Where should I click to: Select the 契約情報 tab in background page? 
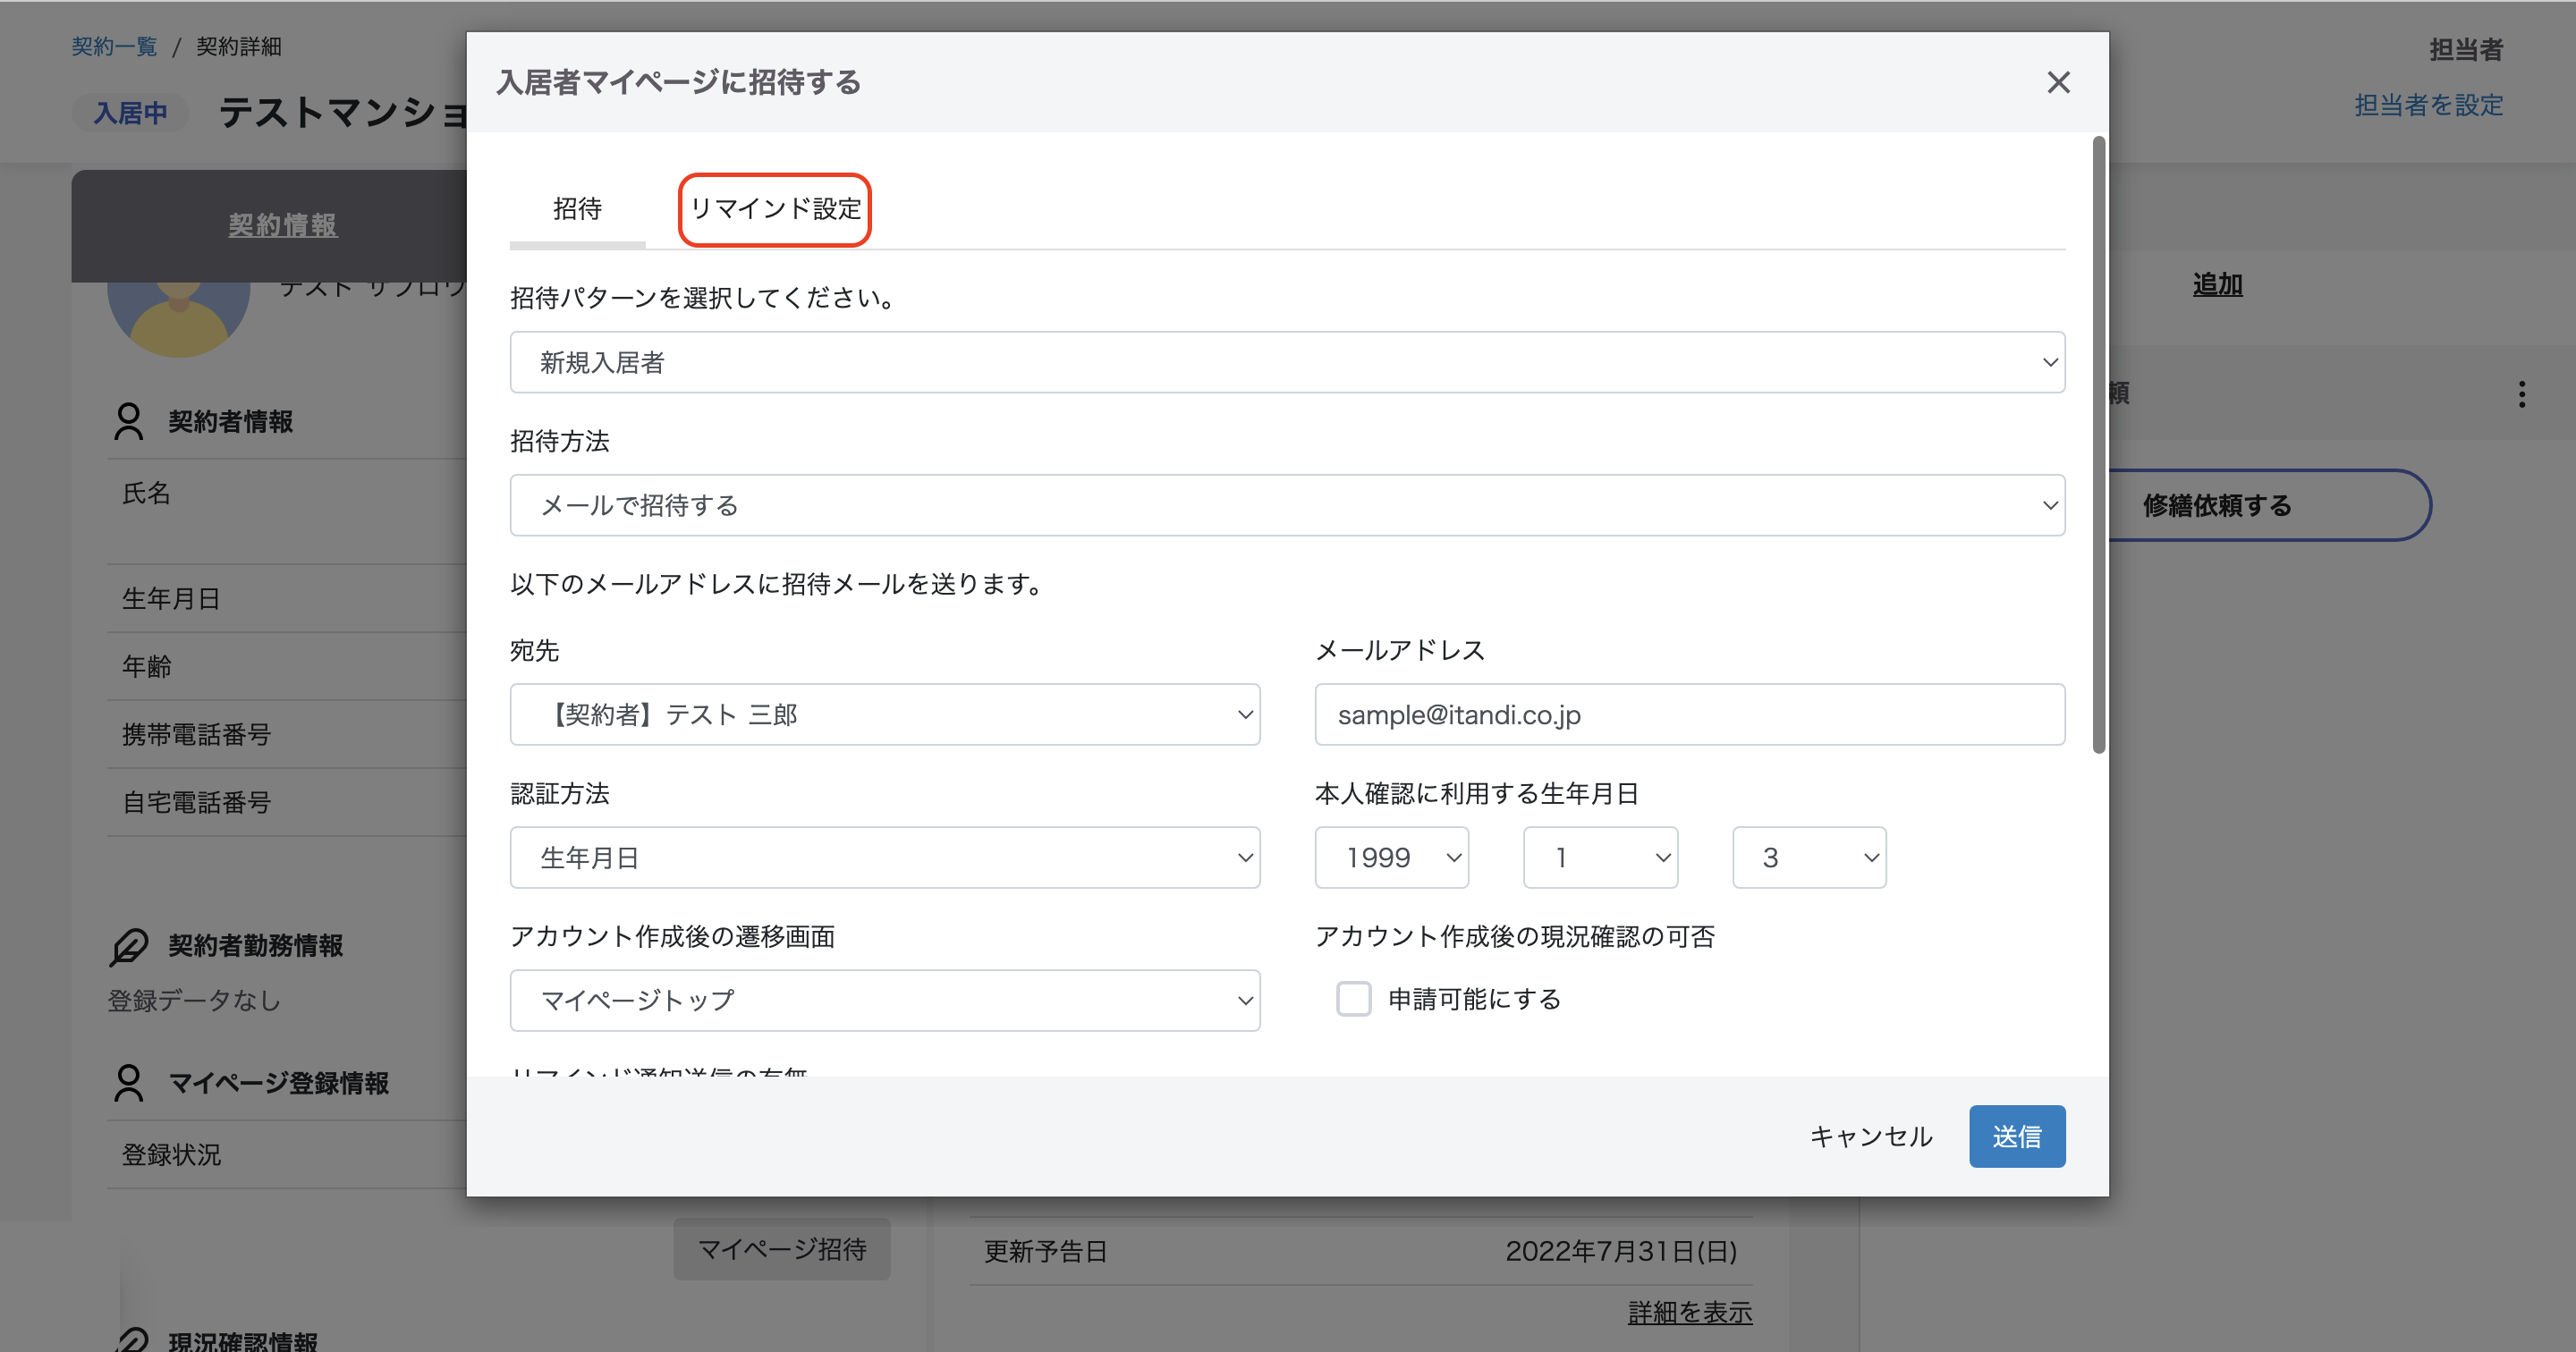[283, 225]
